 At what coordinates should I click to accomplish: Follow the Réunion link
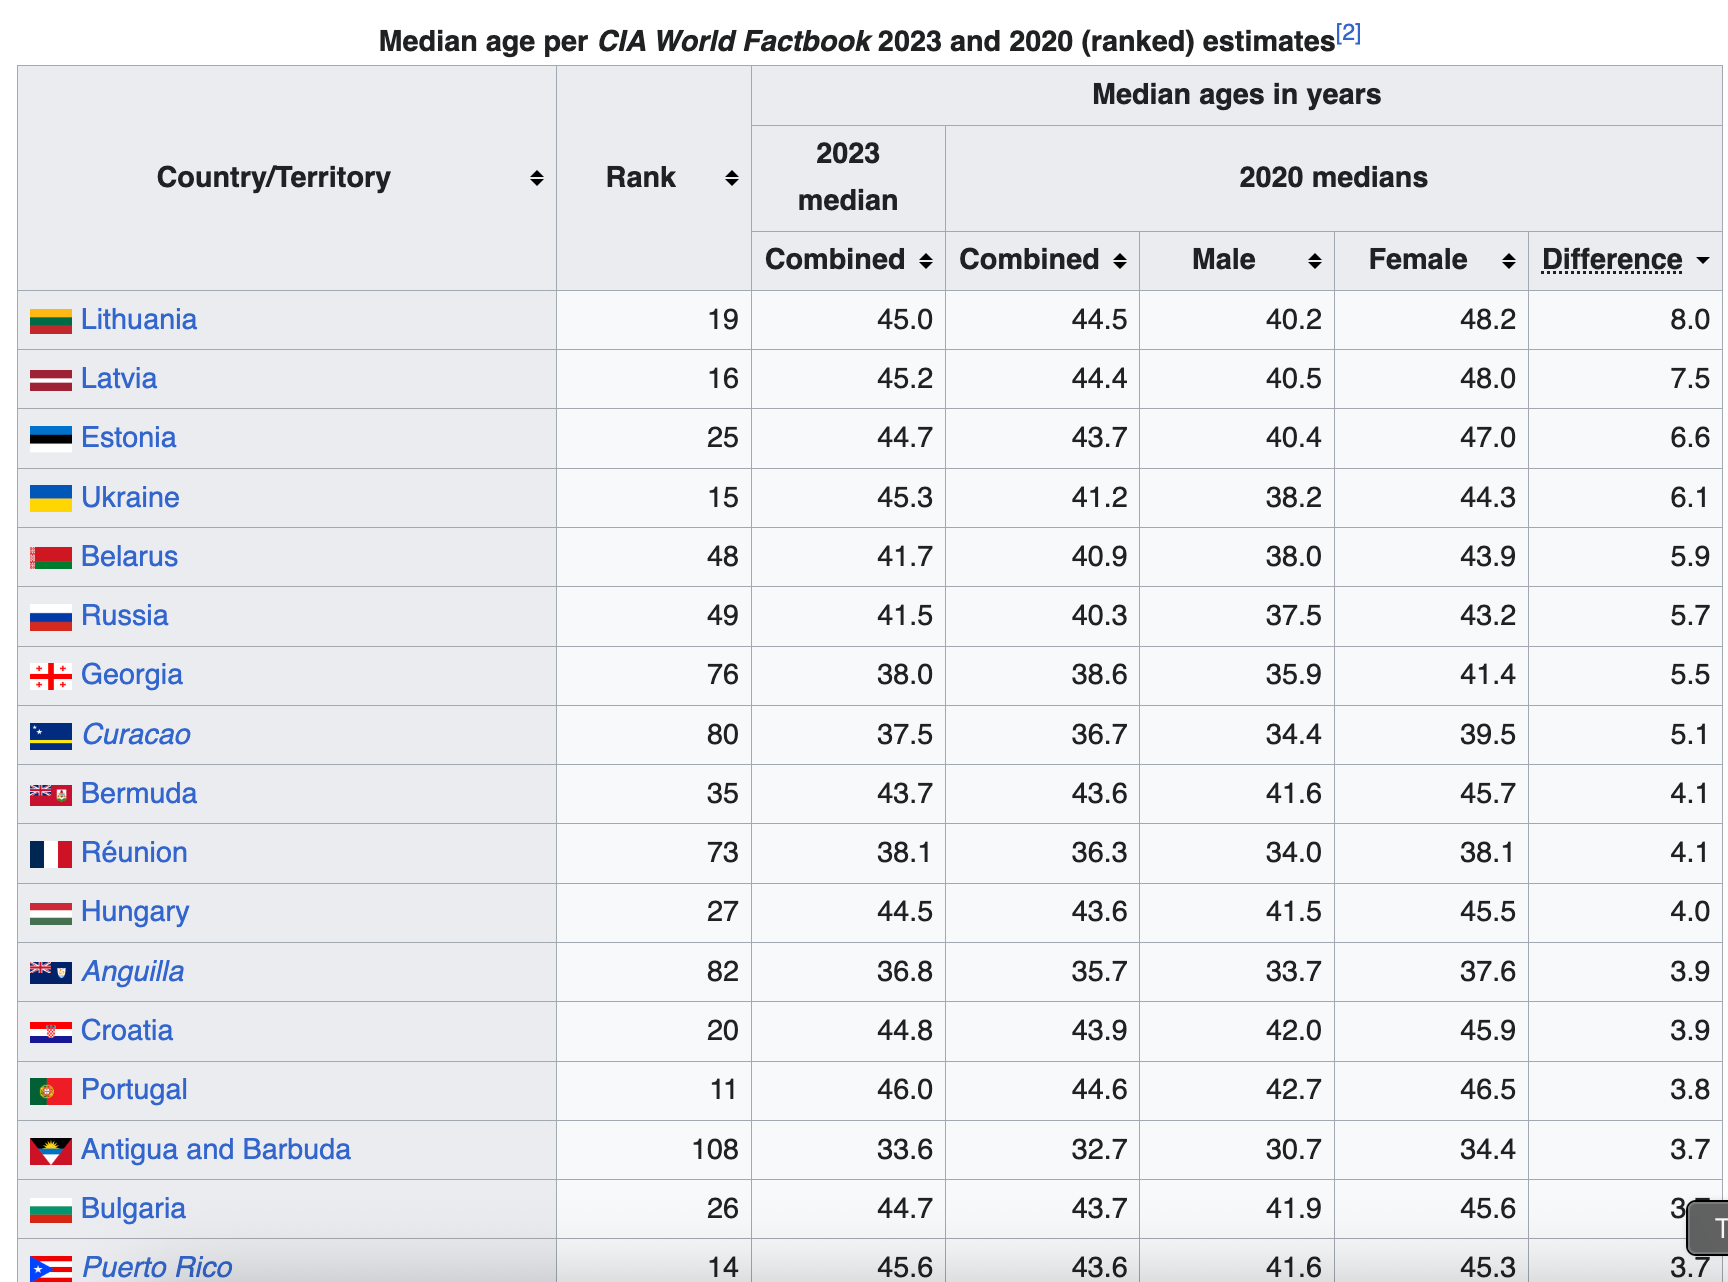[134, 853]
